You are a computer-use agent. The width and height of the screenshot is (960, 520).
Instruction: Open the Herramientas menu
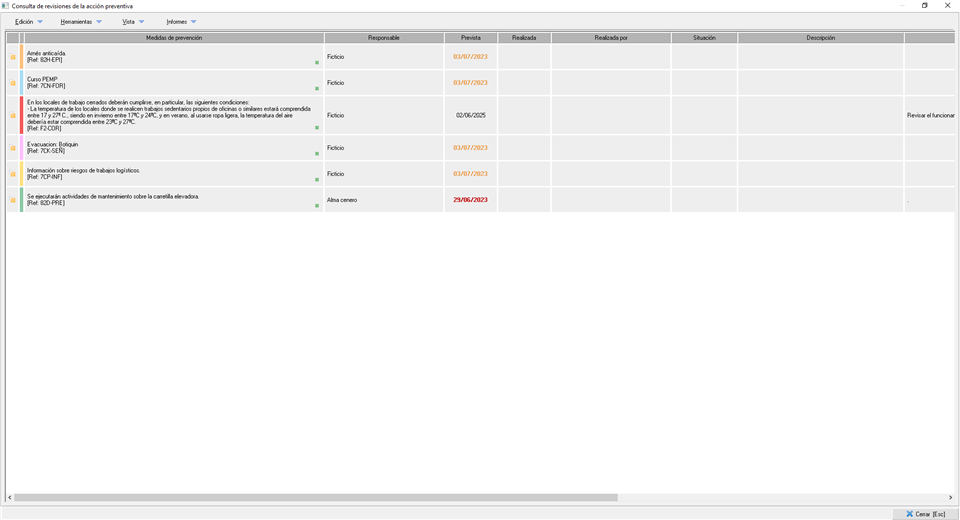(x=81, y=22)
